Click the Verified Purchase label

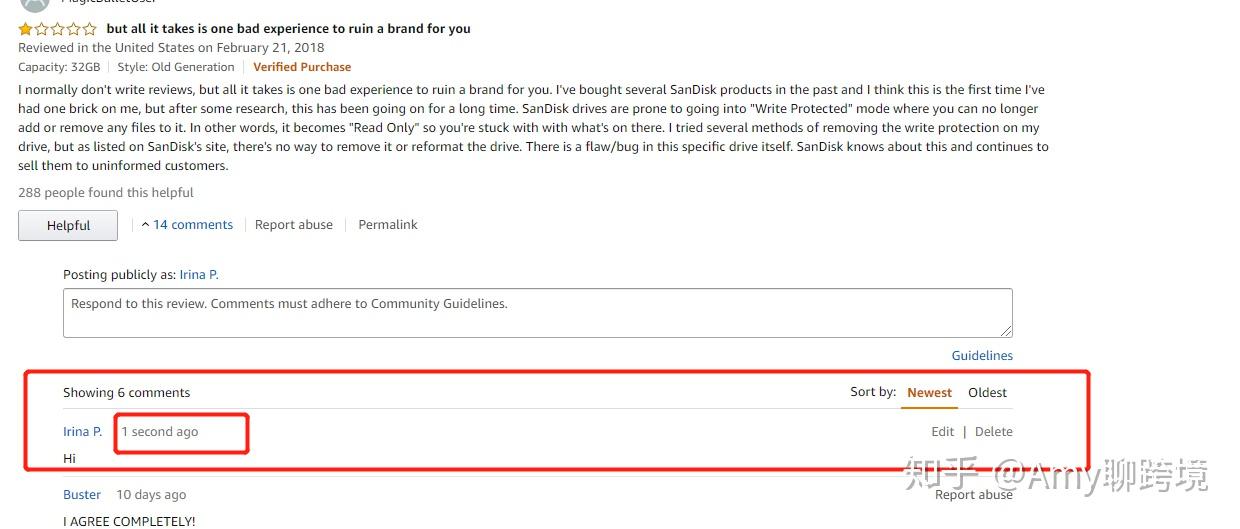[302, 67]
